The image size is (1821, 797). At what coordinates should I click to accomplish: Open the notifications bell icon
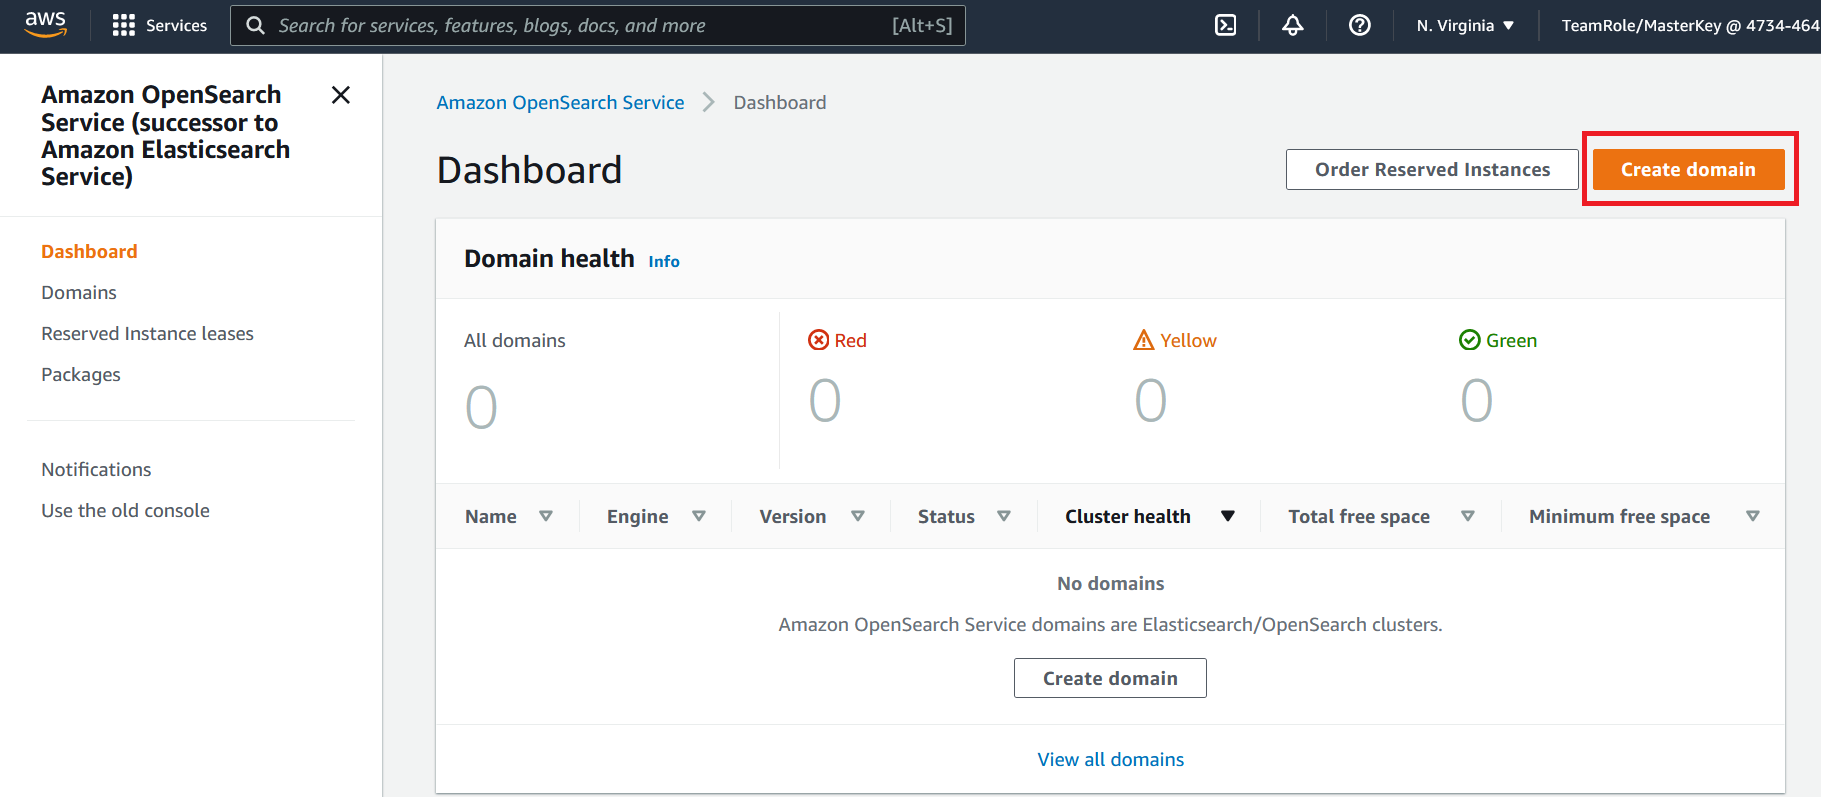[1293, 25]
